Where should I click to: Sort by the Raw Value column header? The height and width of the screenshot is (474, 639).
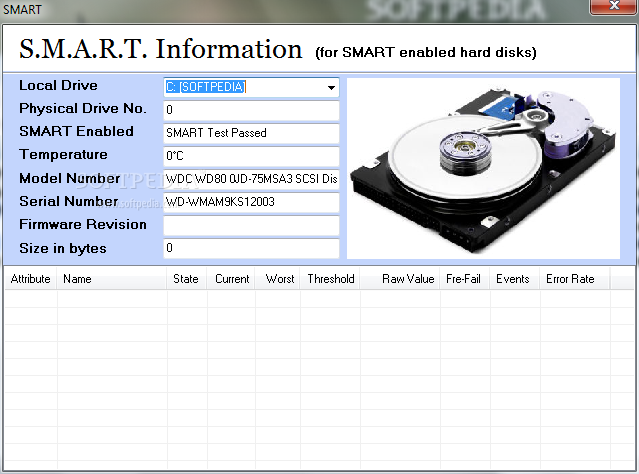[x=400, y=279]
